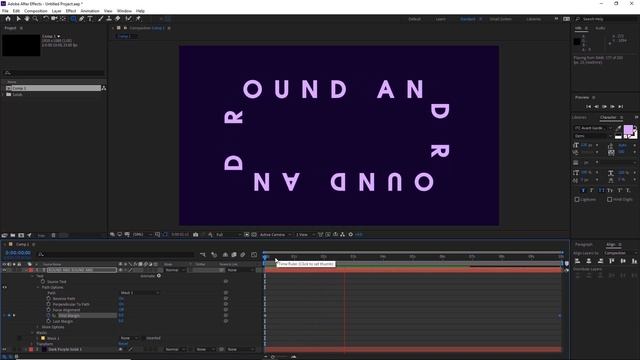Screen dimensions: 640x360
Task: Toggle visibility of the ROUND AND ROUND text layer
Action: (x=4, y=270)
